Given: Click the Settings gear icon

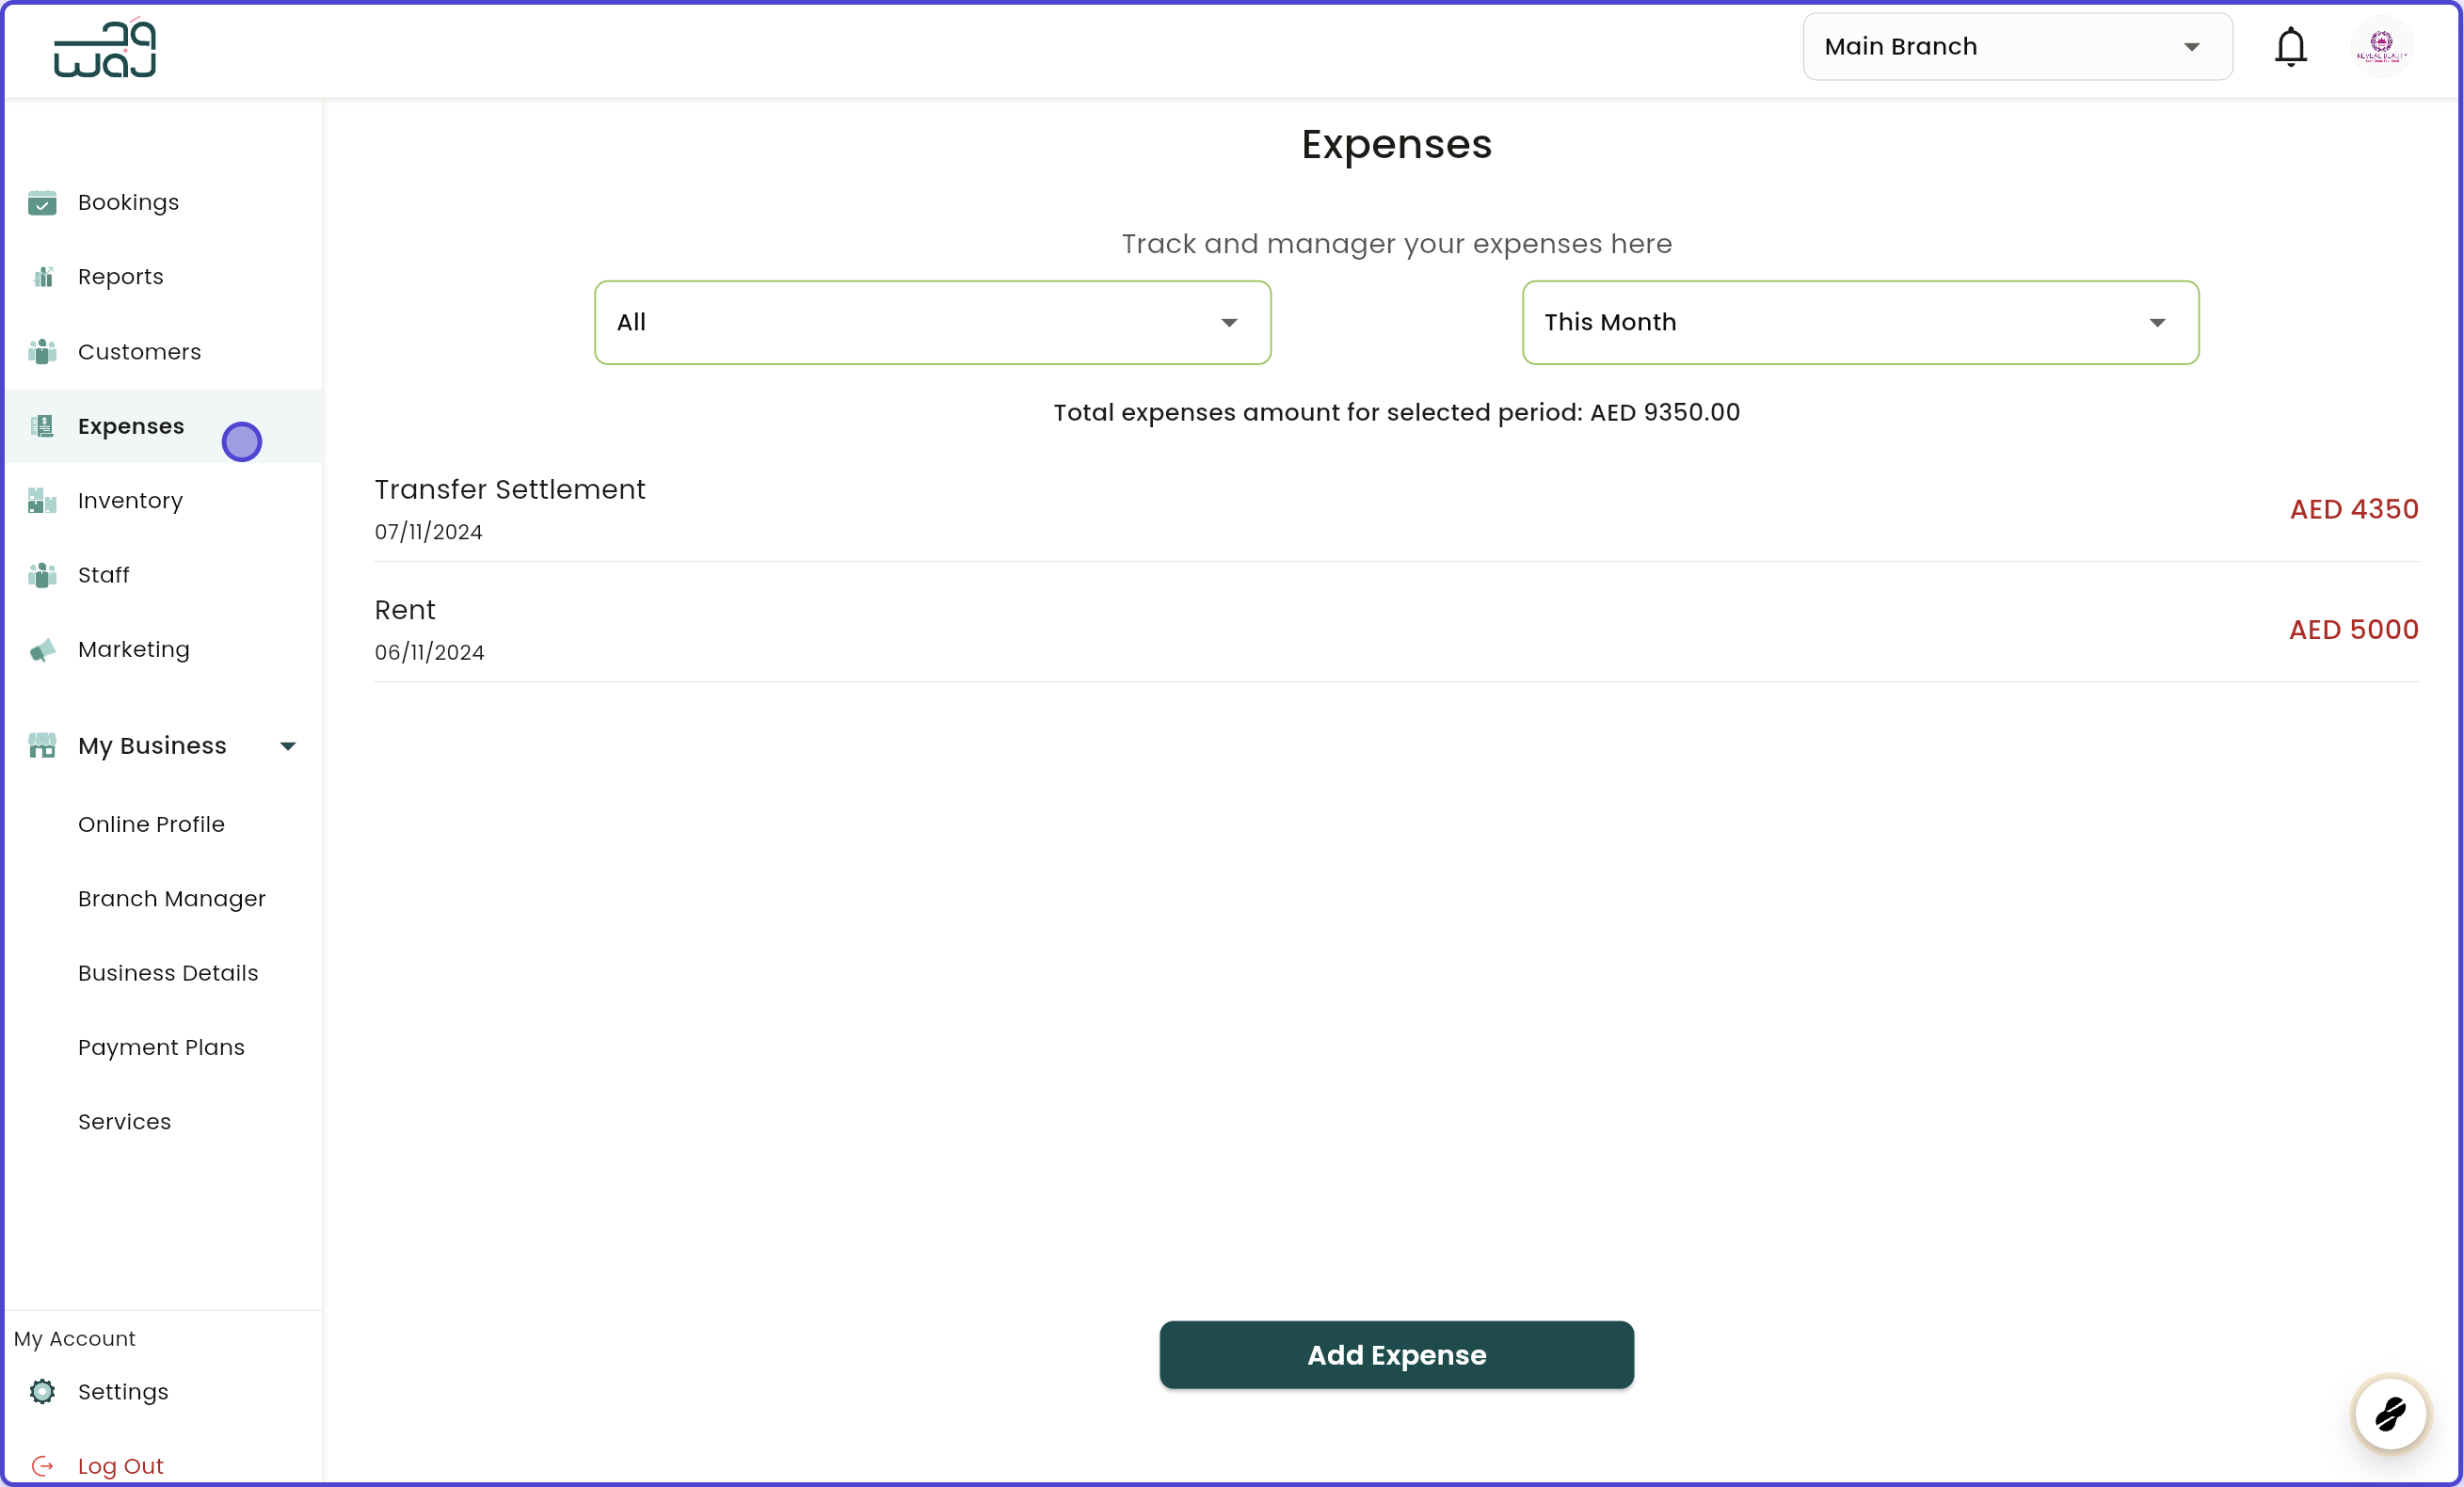Looking at the screenshot, I should [x=42, y=1391].
